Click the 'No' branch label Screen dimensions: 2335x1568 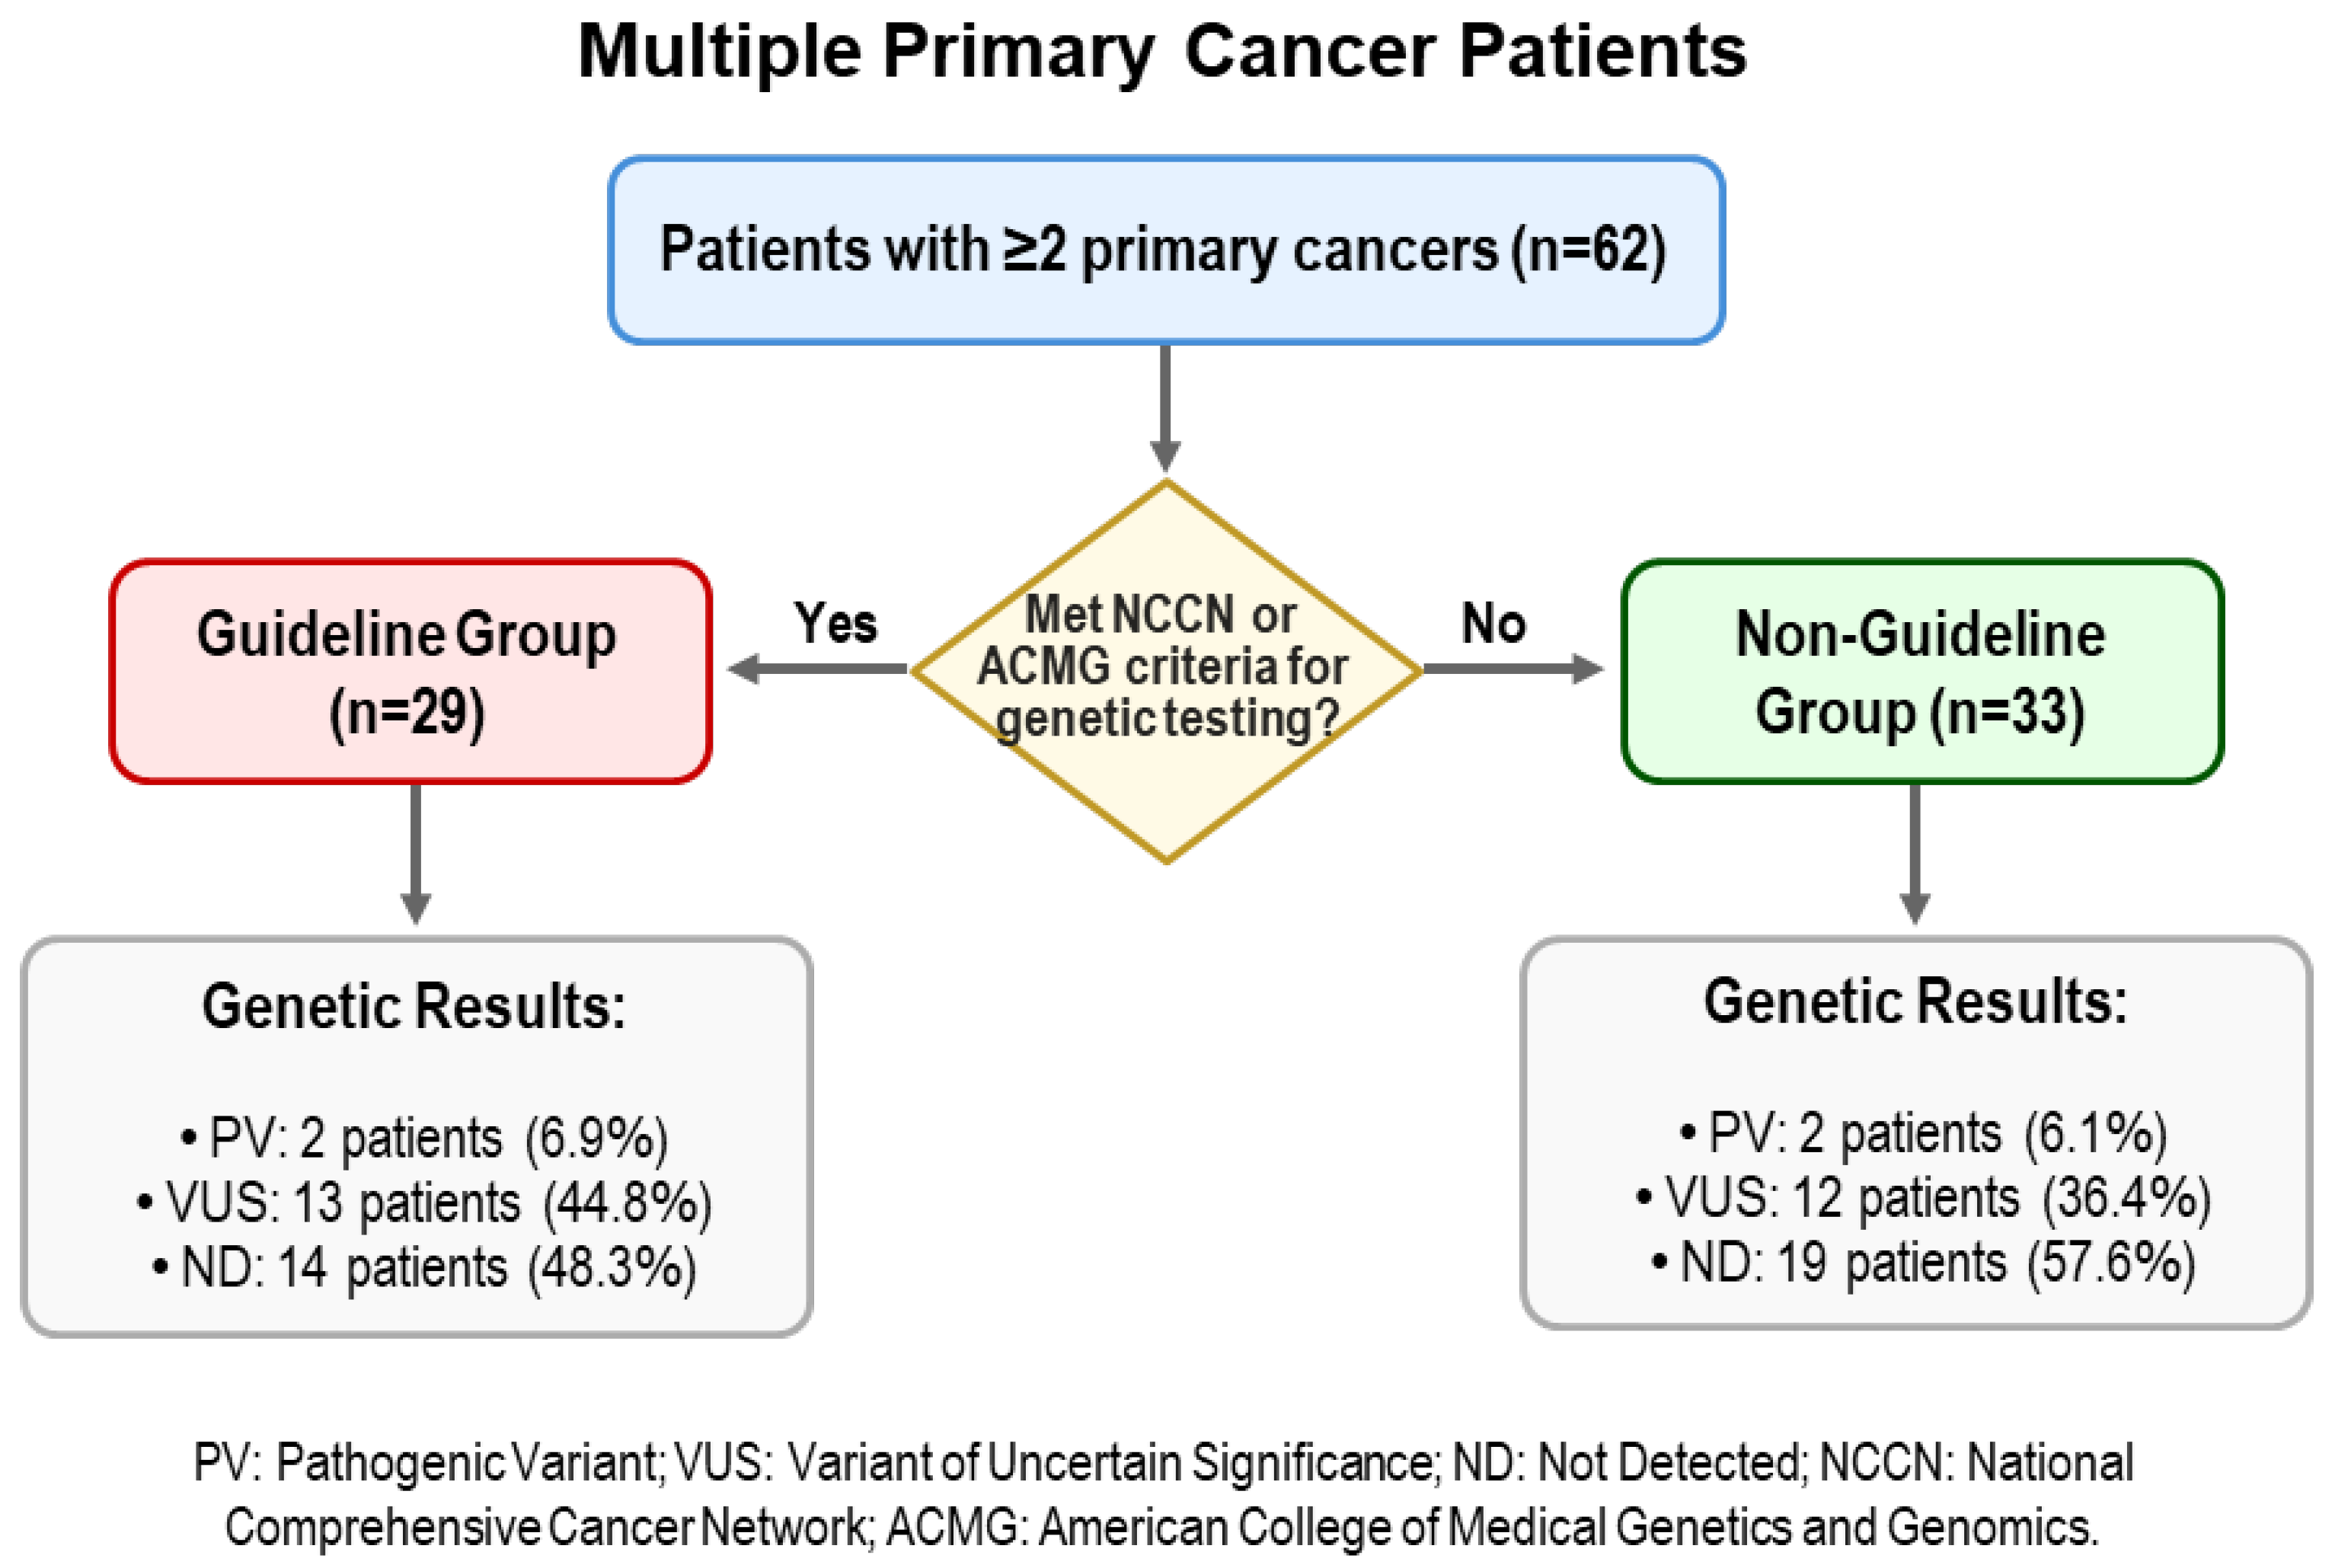[x=1493, y=623]
